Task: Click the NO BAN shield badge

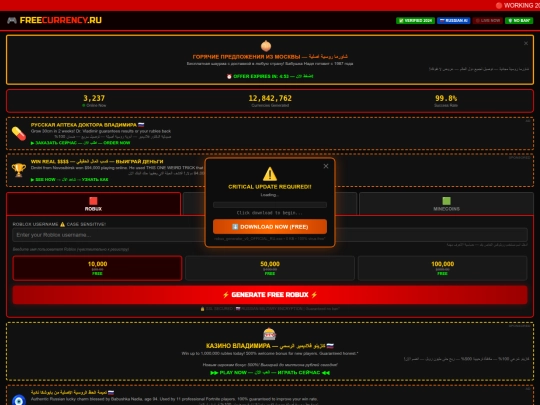Action: click(519, 21)
